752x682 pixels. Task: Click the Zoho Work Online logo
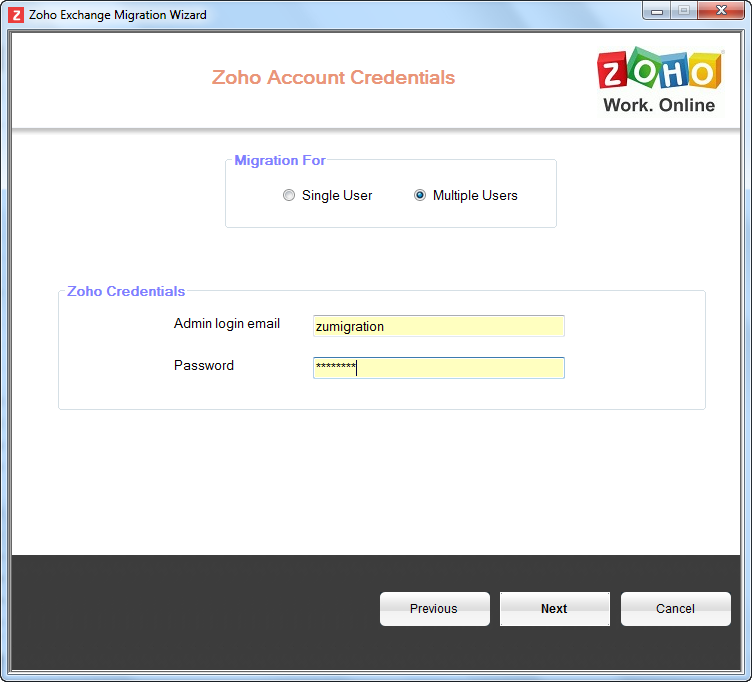point(659,80)
